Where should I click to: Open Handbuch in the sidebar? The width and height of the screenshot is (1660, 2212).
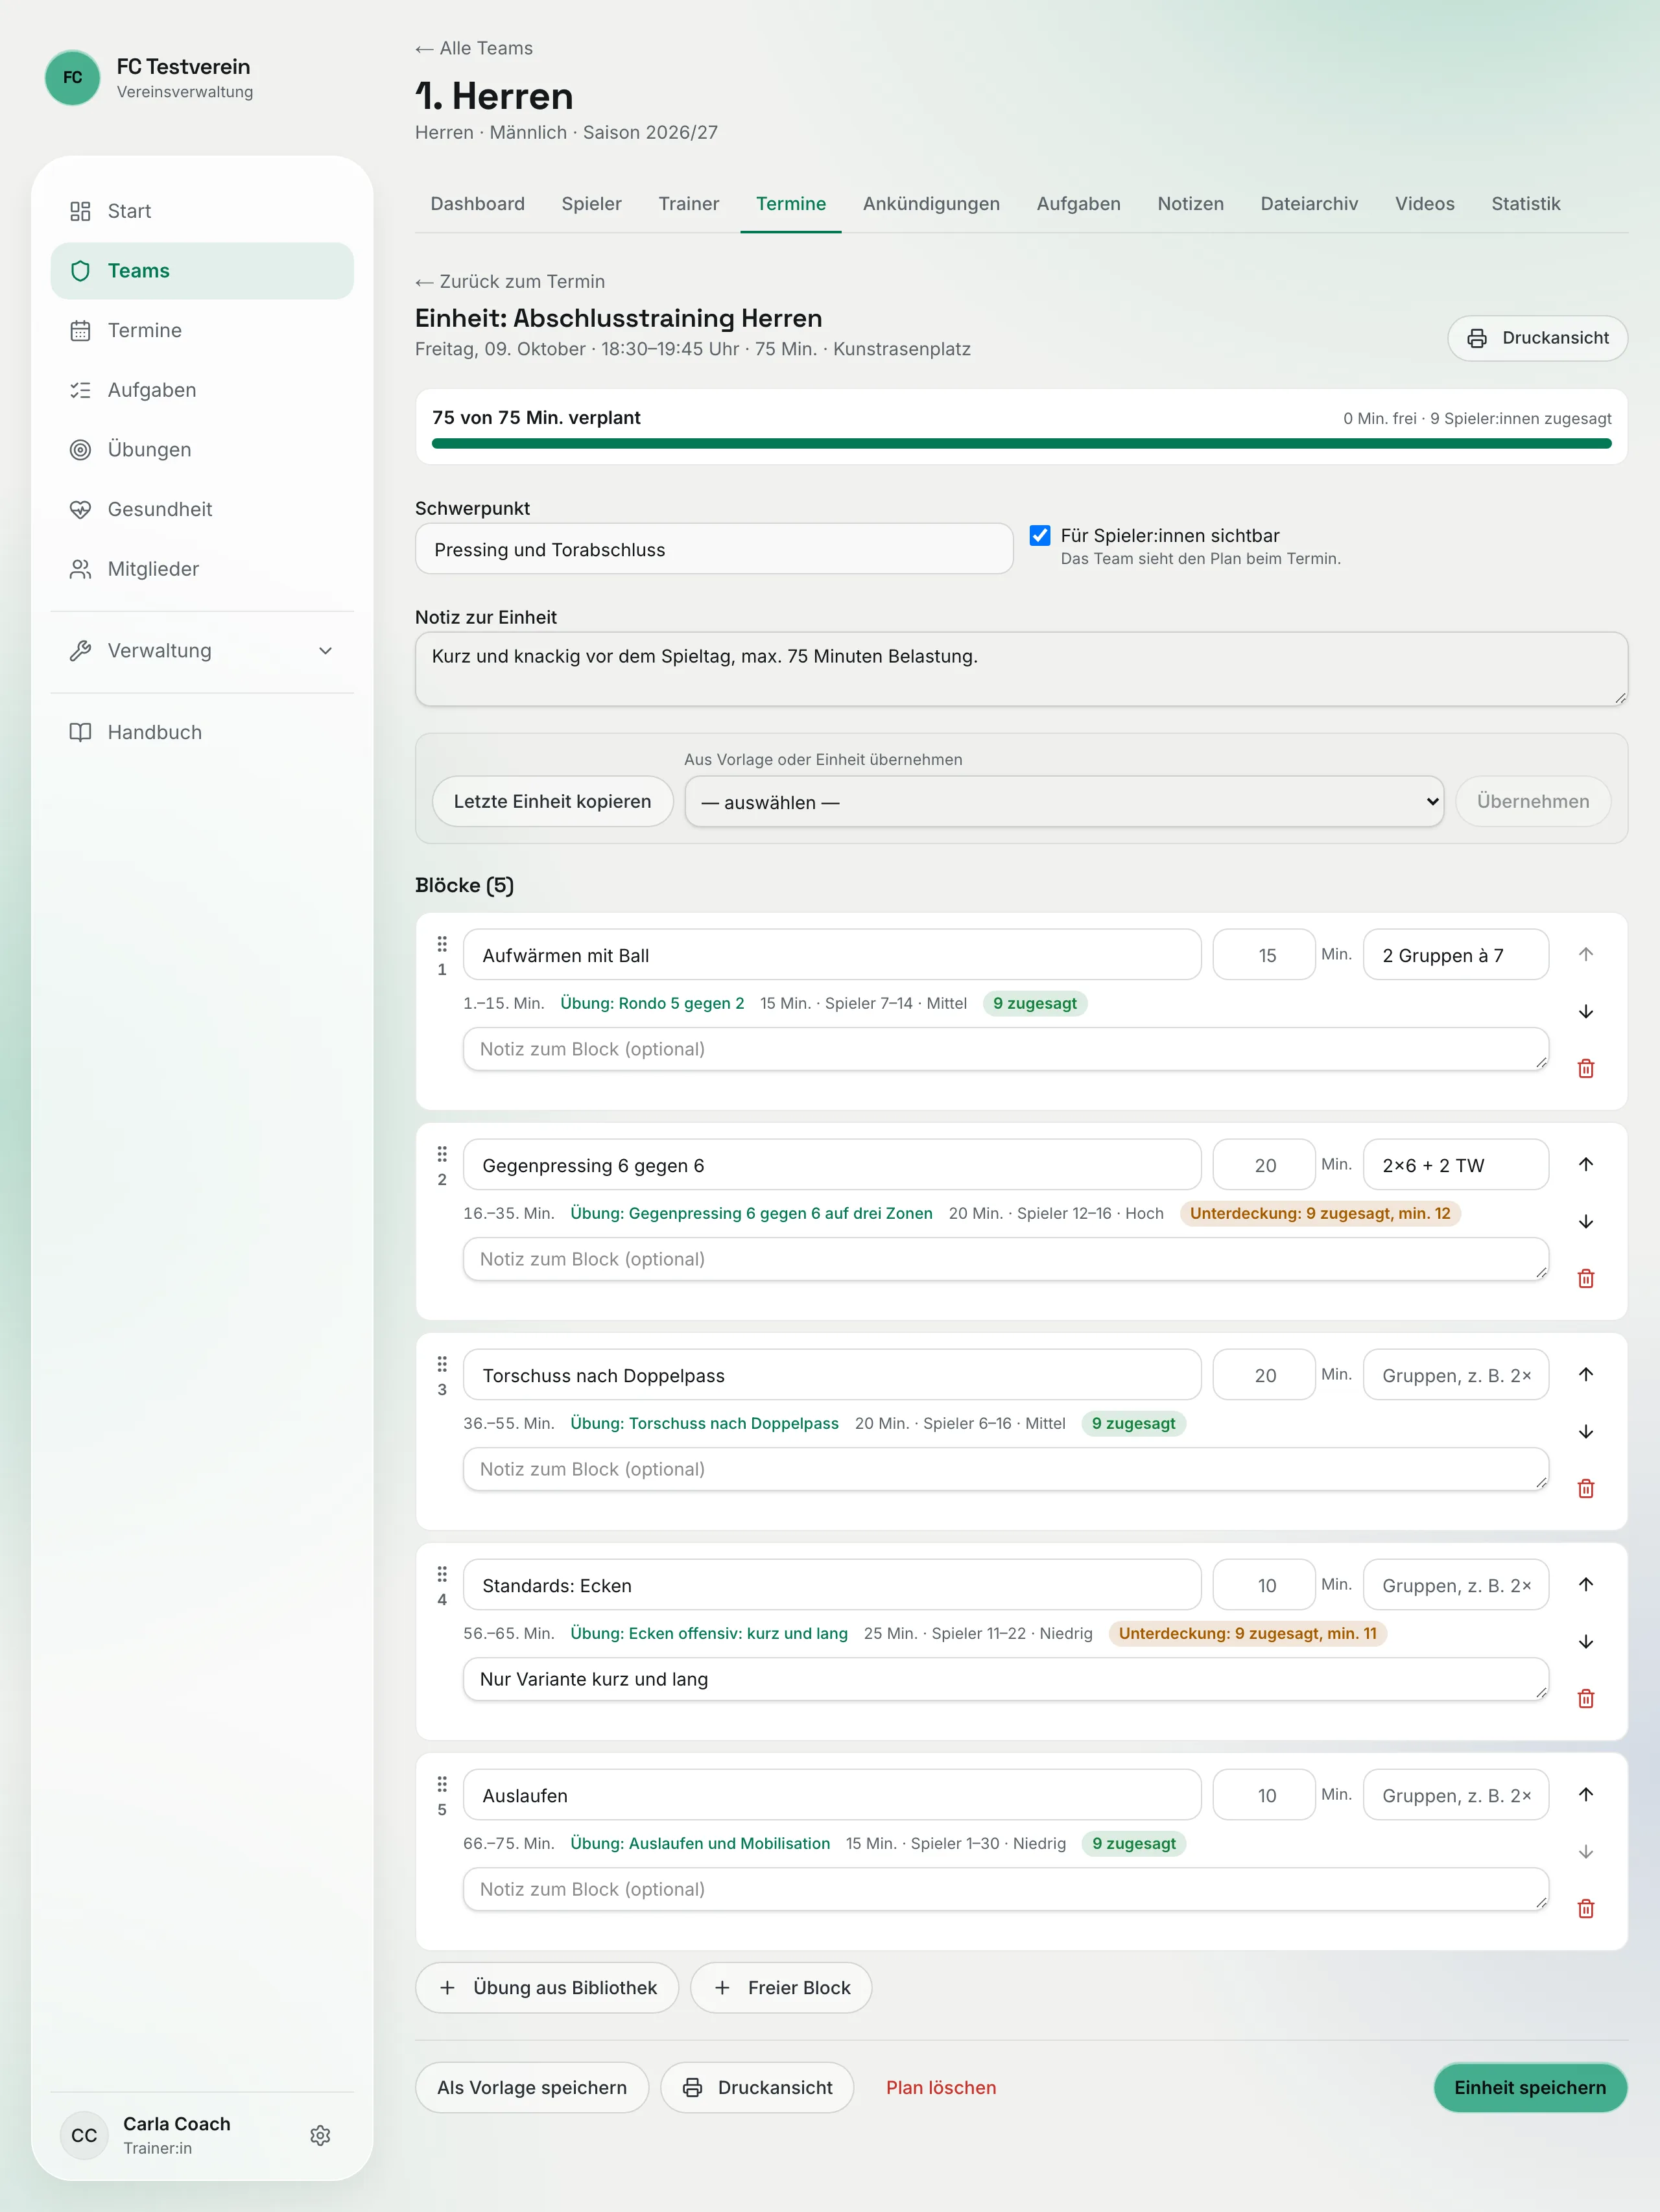click(202, 732)
